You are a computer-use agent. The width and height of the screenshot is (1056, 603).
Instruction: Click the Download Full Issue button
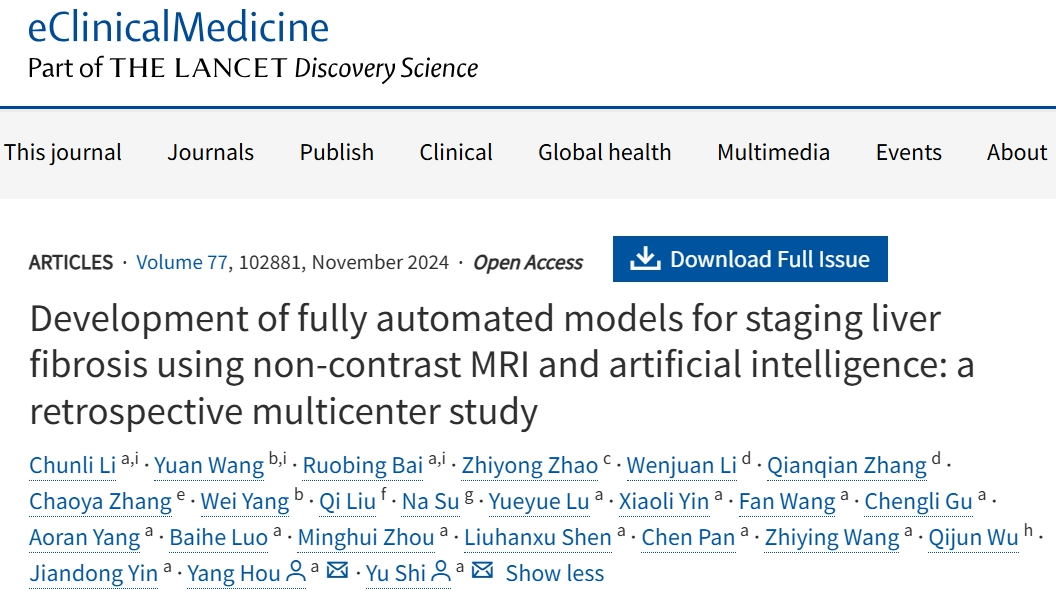point(750,259)
